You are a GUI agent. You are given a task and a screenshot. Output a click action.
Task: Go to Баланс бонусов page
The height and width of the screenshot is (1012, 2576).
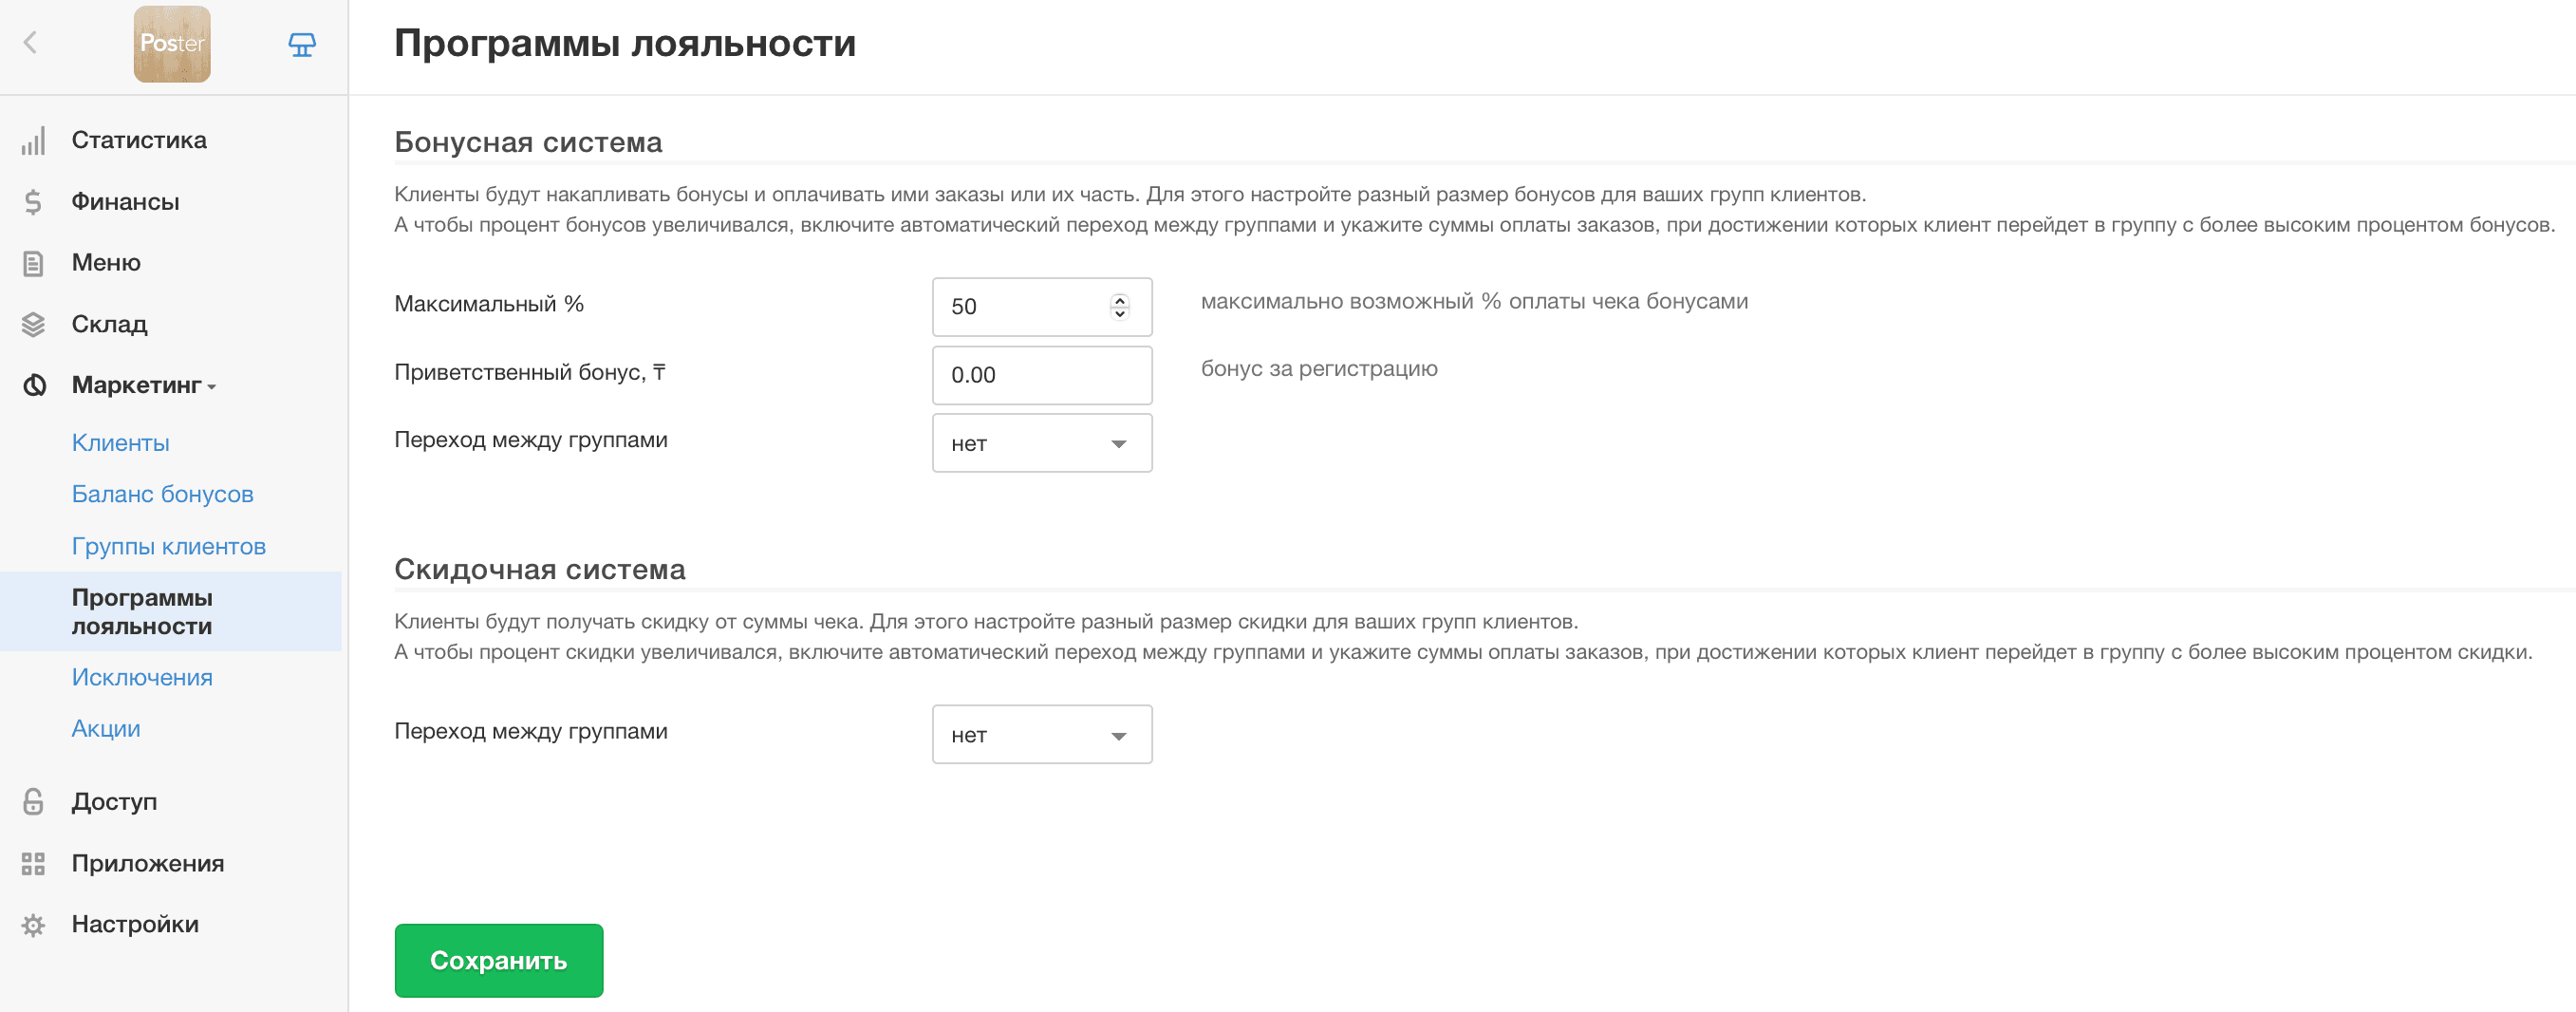pos(162,494)
